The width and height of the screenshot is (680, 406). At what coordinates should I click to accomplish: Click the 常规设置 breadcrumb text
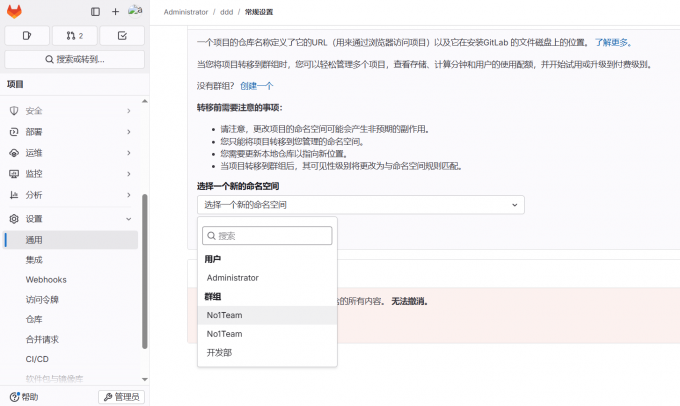coord(259,12)
